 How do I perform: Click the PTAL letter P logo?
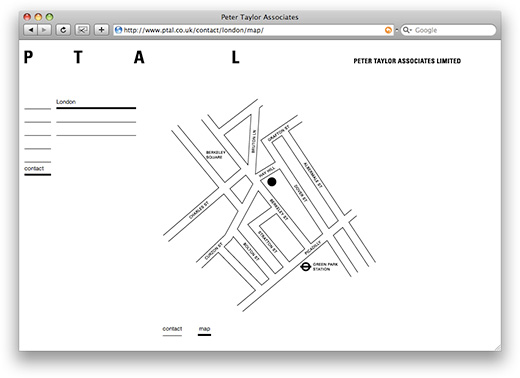[28, 57]
